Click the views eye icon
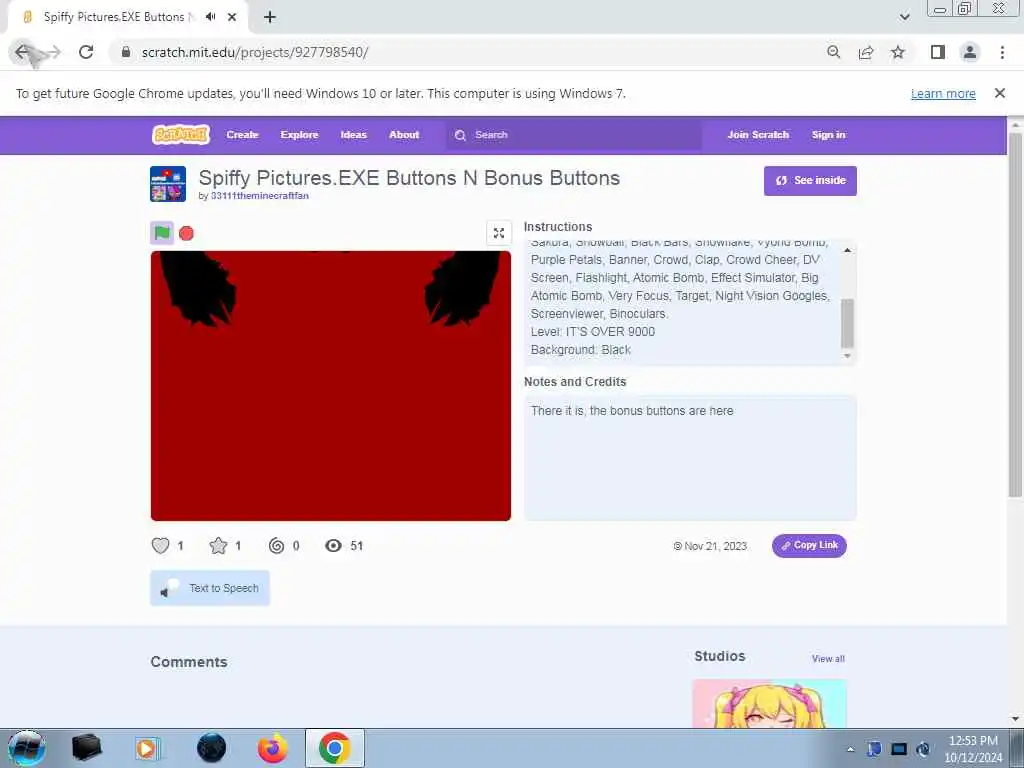The height and width of the screenshot is (768, 1024). click(334, 545)
